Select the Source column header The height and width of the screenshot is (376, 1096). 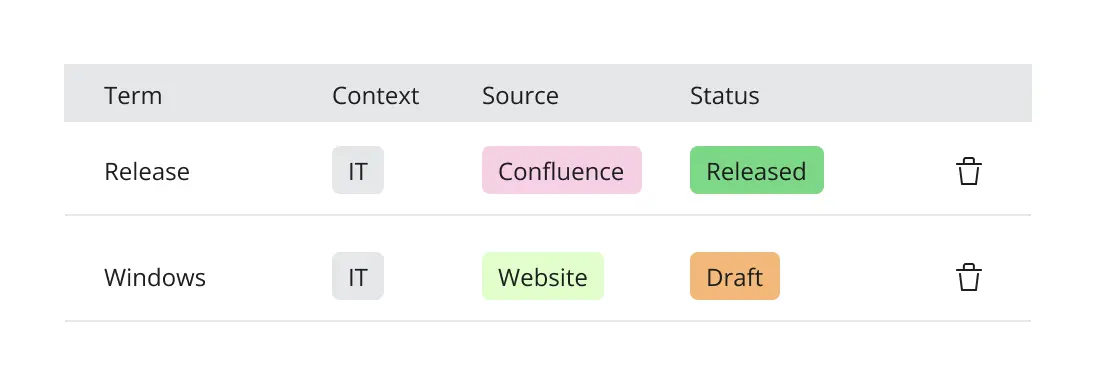click(520, 95)
